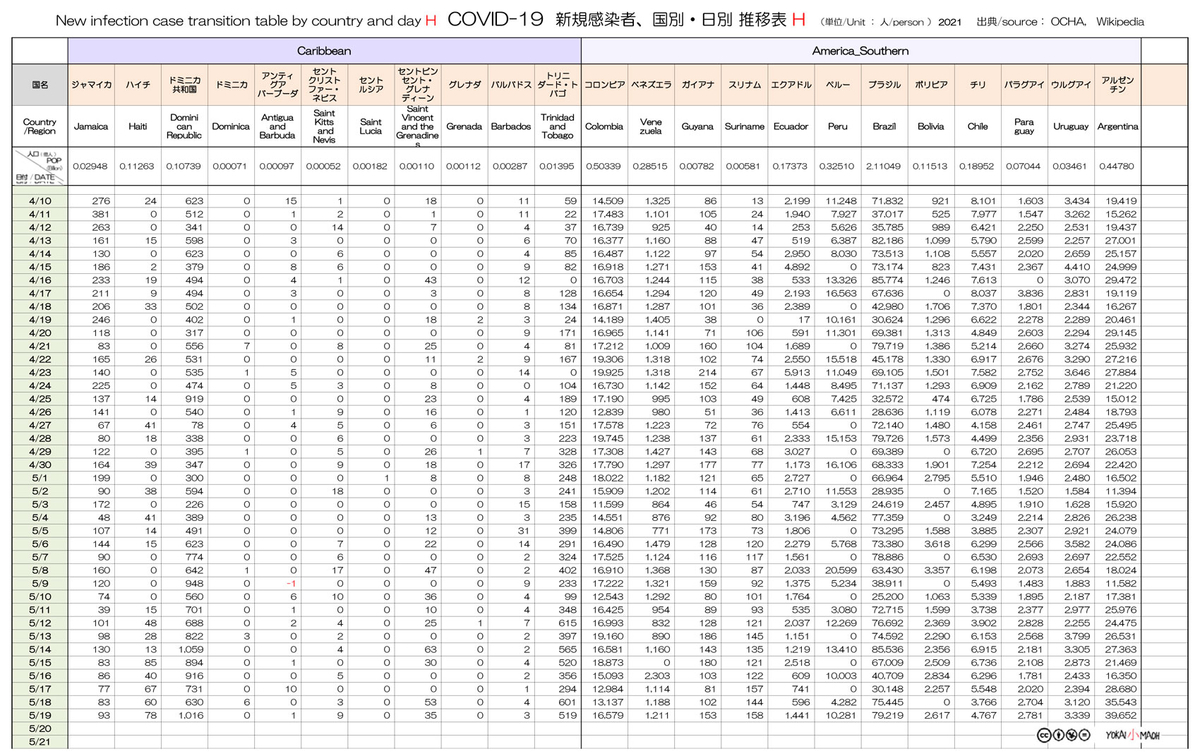Click the '5/9' date row label
1200x756 pixels.
click(40, 583)
